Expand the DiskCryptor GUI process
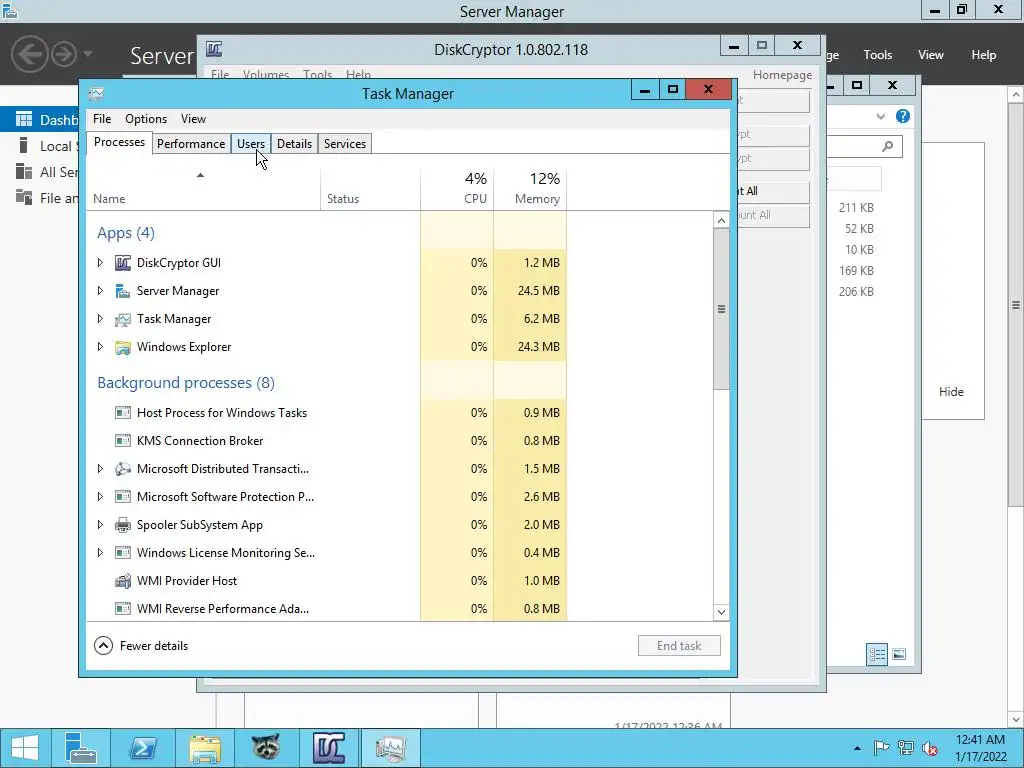This screenshot has height=768, width=1024. 100,263
